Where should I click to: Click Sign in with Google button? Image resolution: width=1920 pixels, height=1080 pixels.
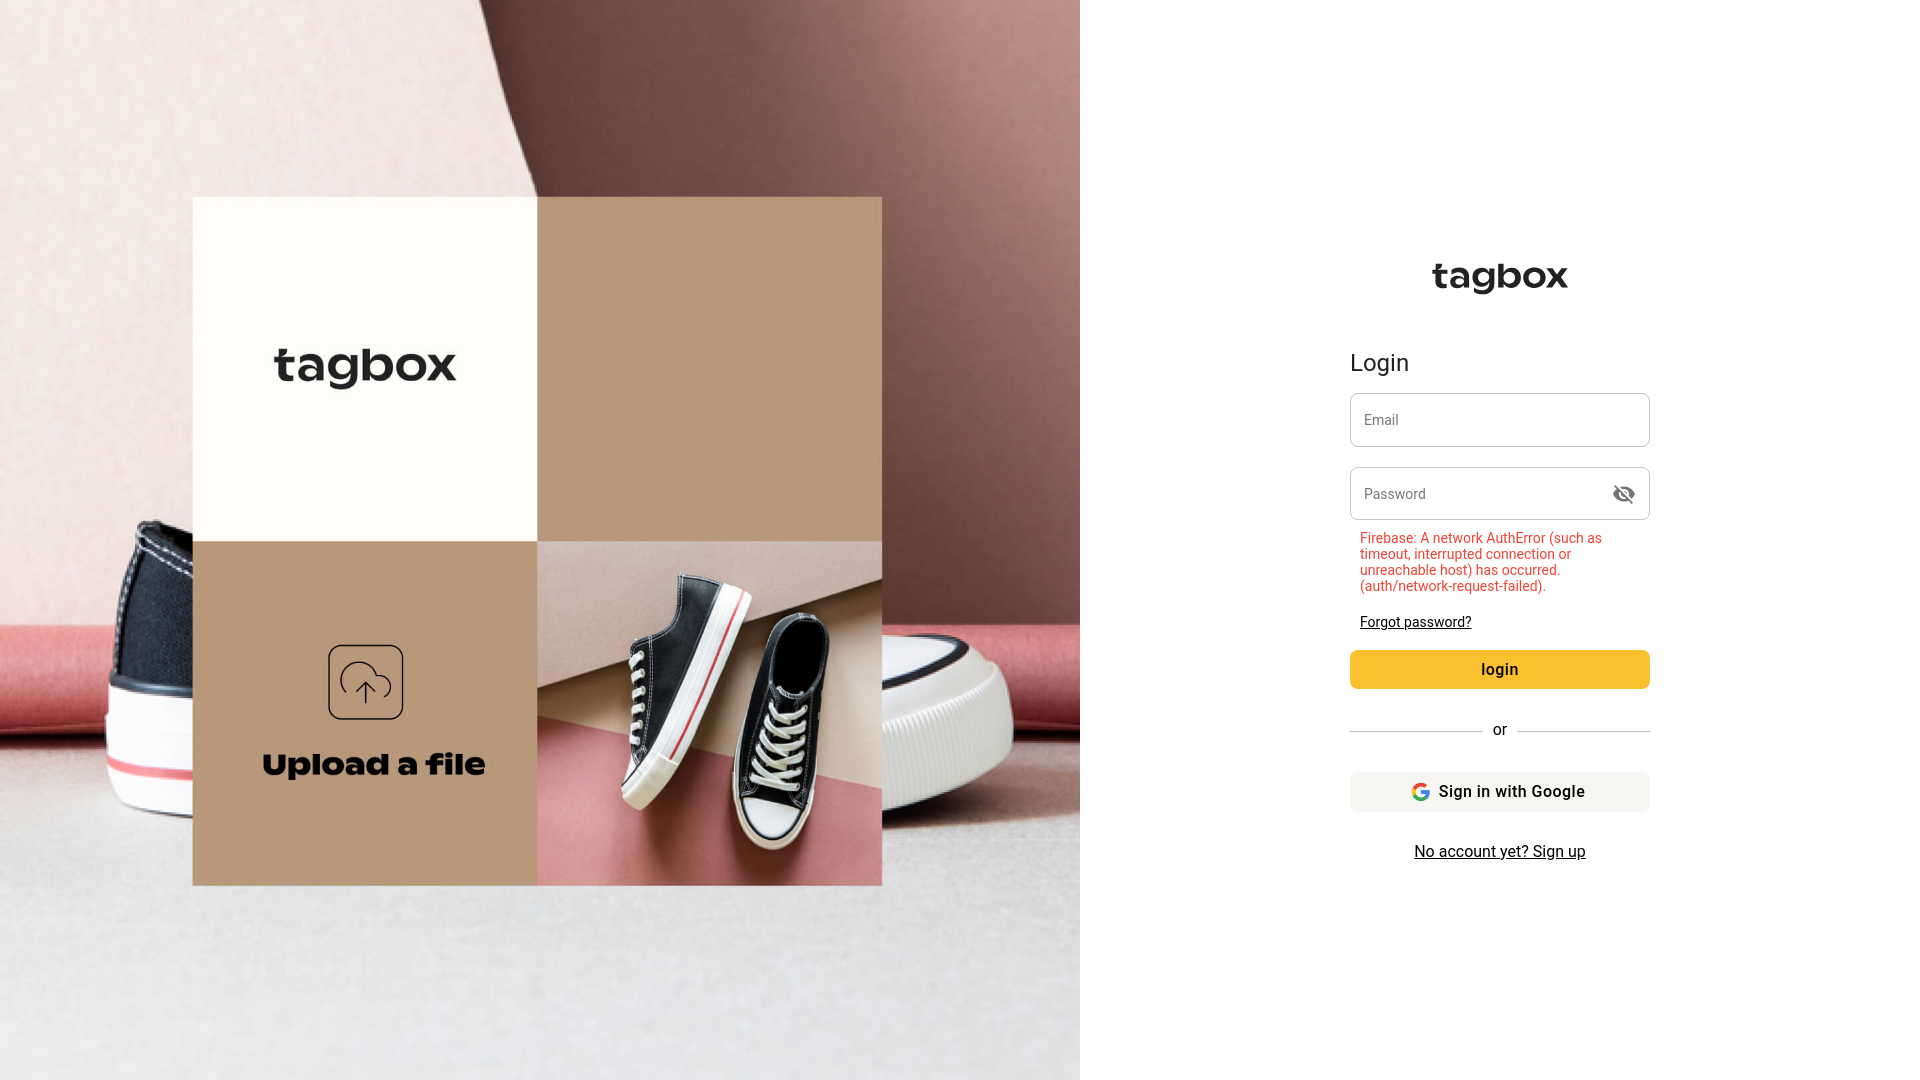point(1499,792)
